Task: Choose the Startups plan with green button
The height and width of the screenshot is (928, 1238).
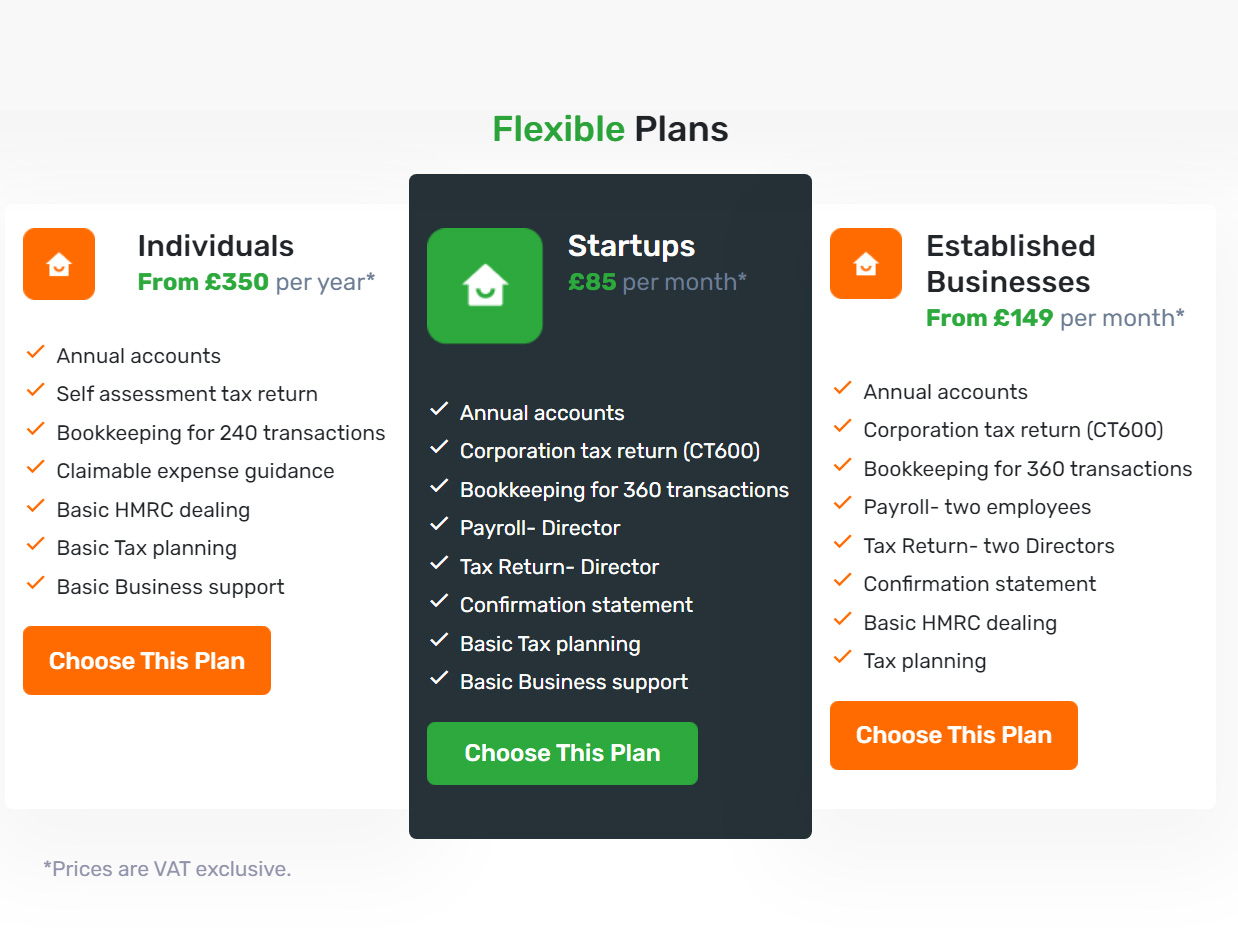Action: (562, 753)
